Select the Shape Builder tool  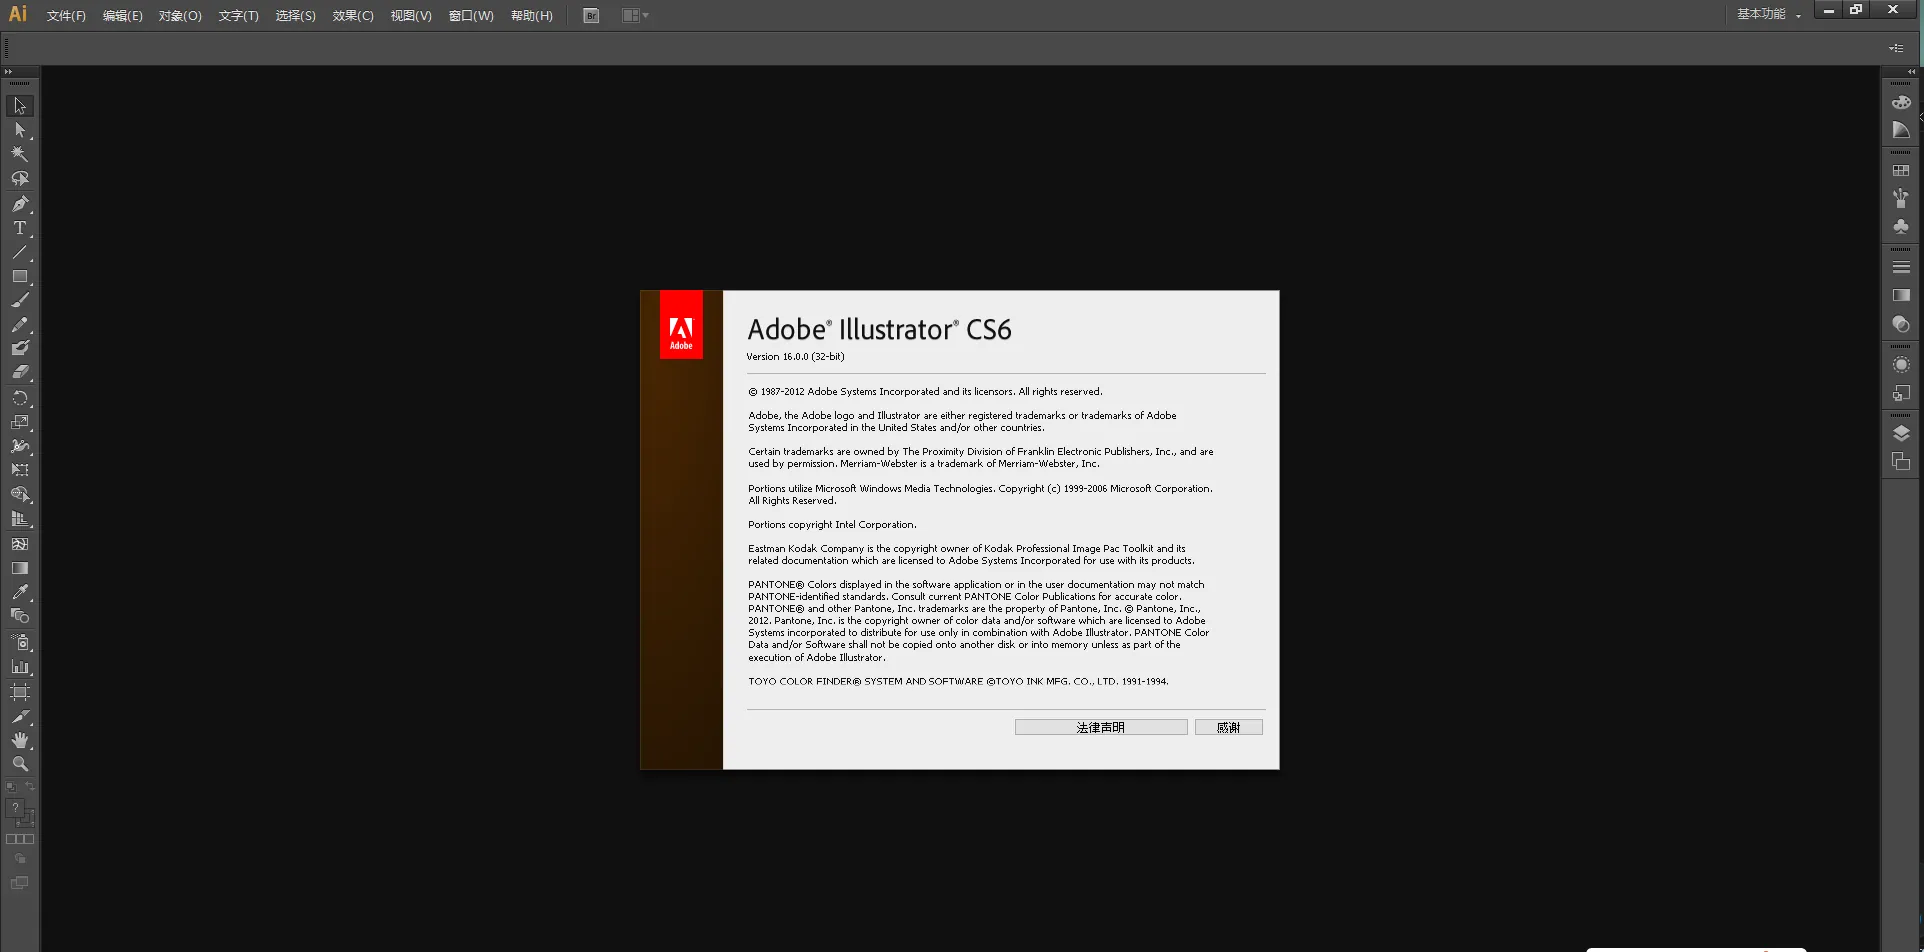click(x=20, y=495)
